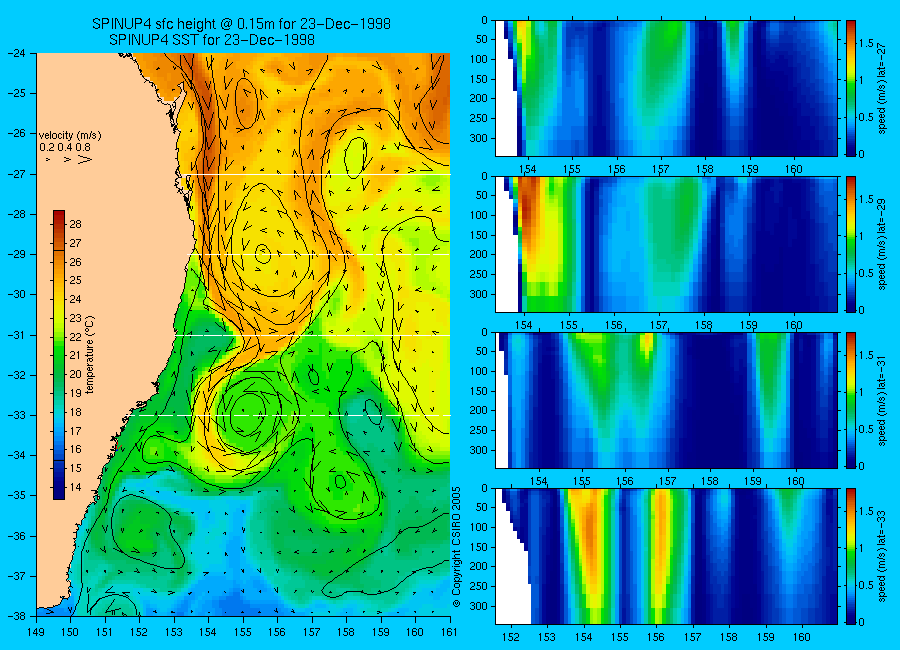Click the '22' value on the temperature scale
The image size is (900, 650).
click(x=75, y=336)
